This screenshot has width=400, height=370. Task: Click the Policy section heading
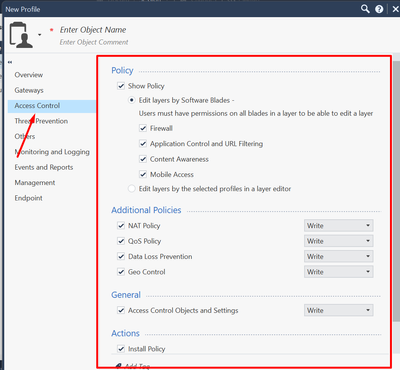coord(122,70)
